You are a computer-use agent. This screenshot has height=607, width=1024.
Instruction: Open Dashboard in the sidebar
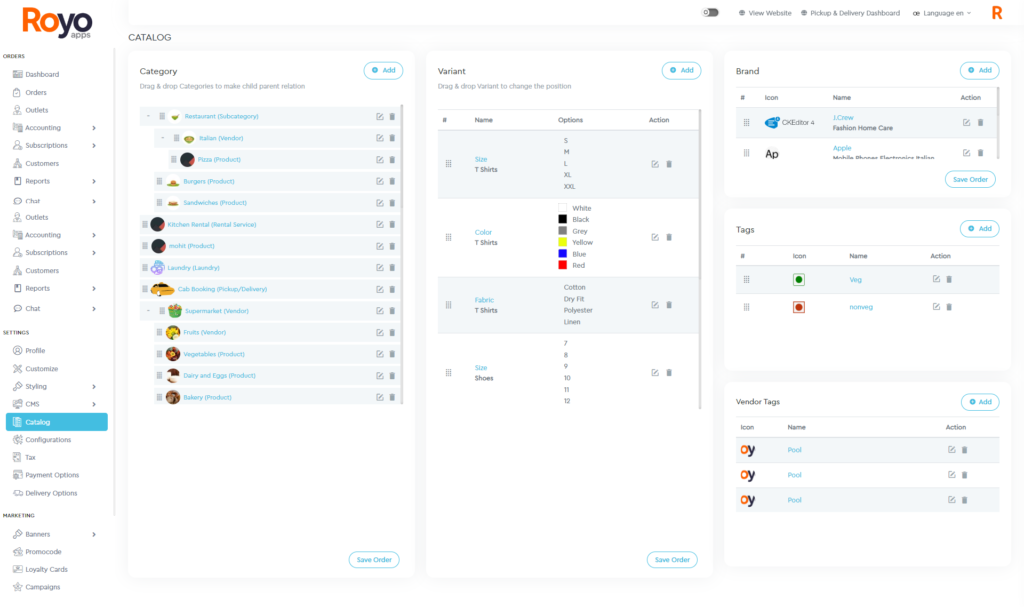[x=42, y=74]
